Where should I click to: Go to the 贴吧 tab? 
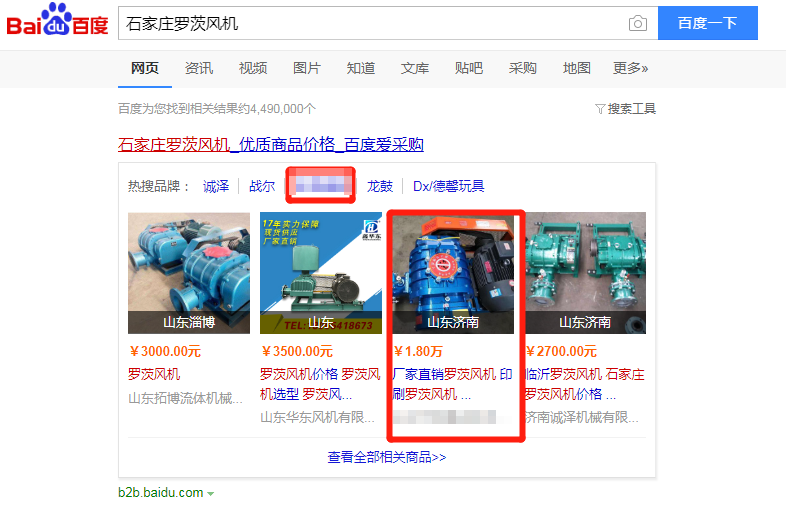click(x=469, y=68)
